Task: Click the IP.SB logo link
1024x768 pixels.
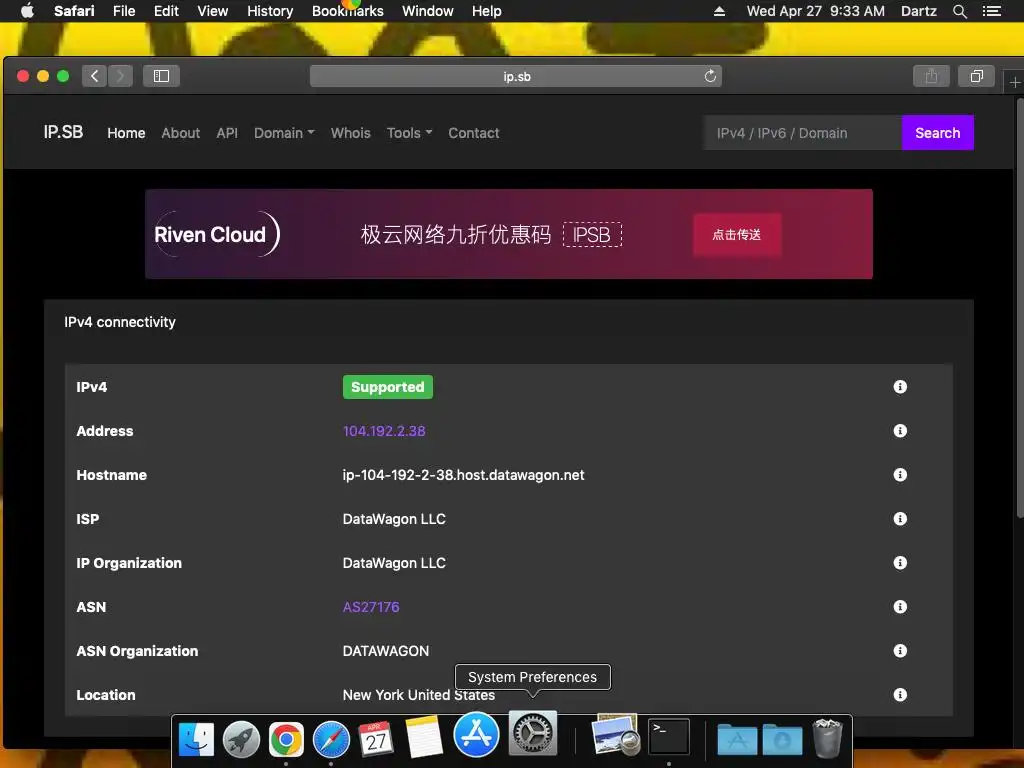Action: 63,132
